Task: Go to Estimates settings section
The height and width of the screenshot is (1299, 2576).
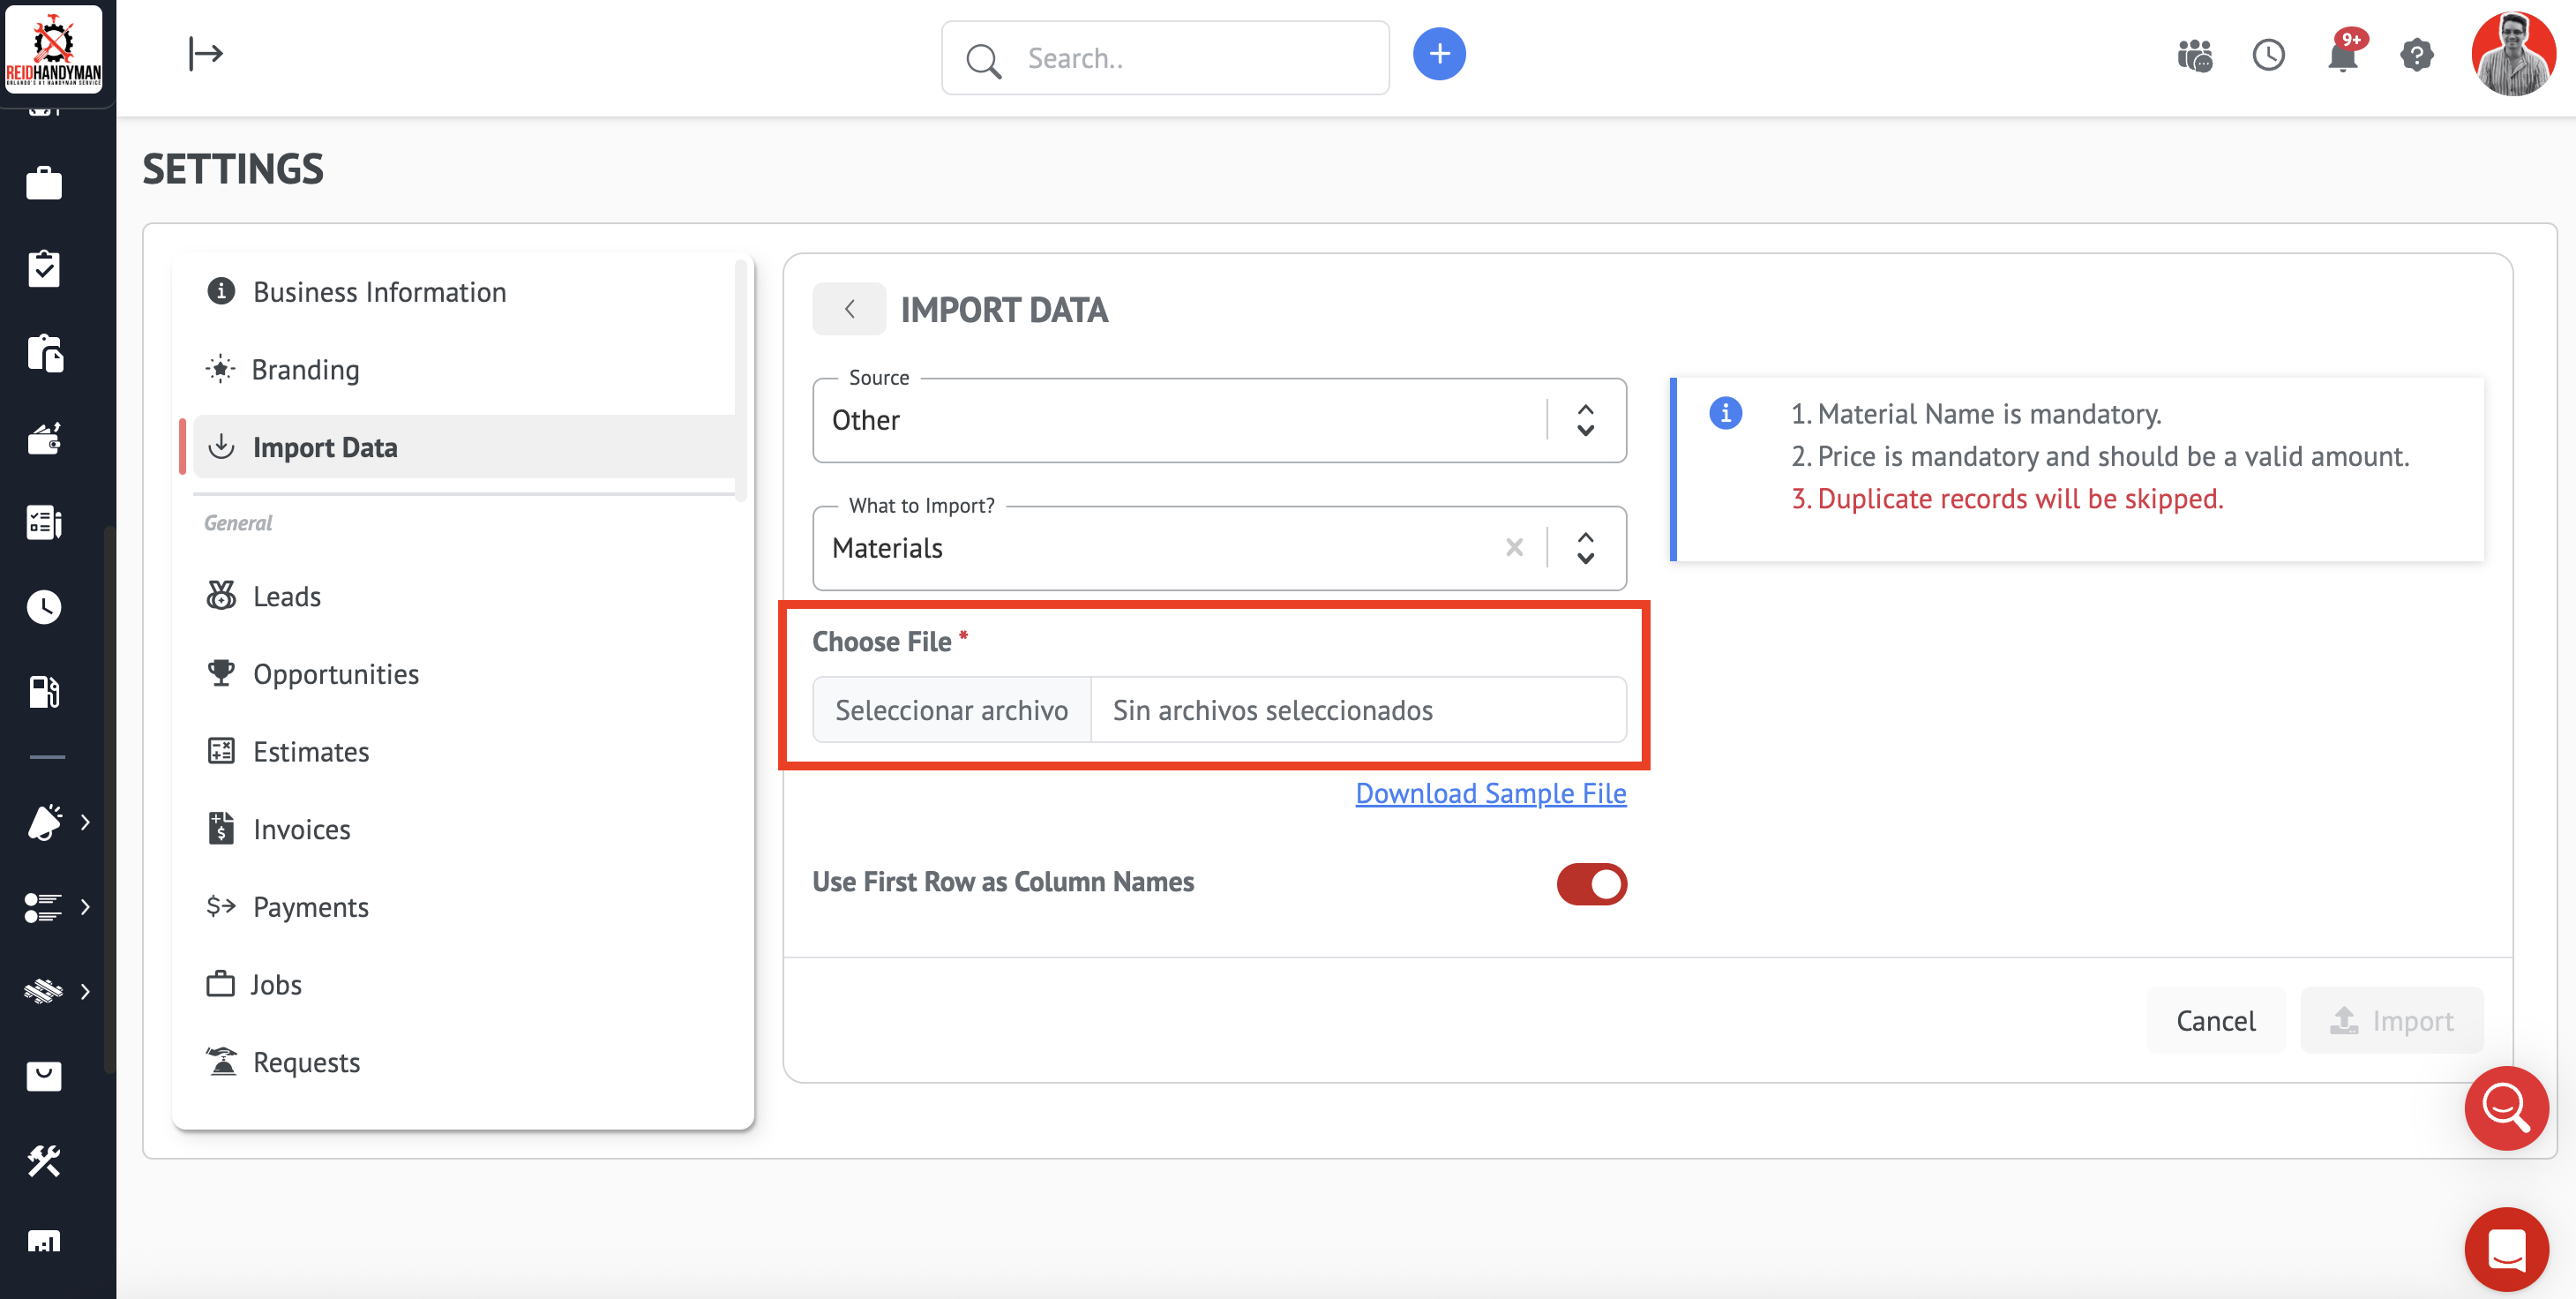Action: pos(310,752)
